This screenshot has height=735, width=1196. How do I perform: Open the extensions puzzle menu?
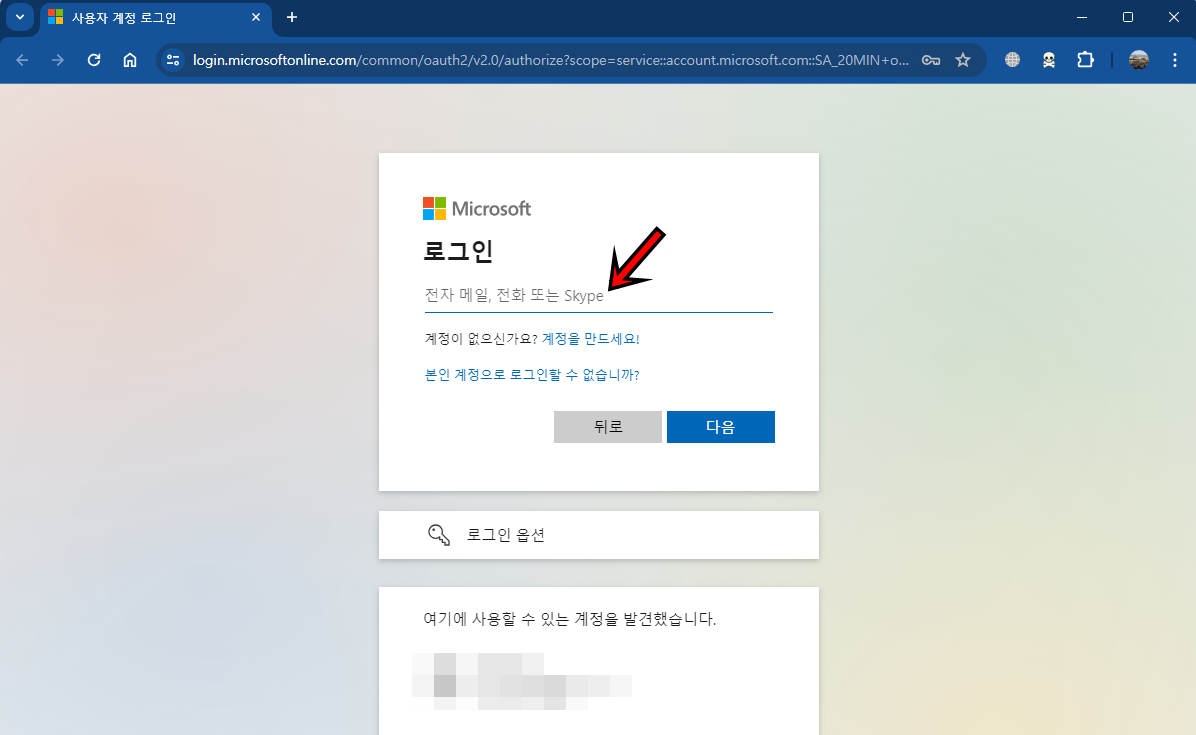[x=1085, y=60]
